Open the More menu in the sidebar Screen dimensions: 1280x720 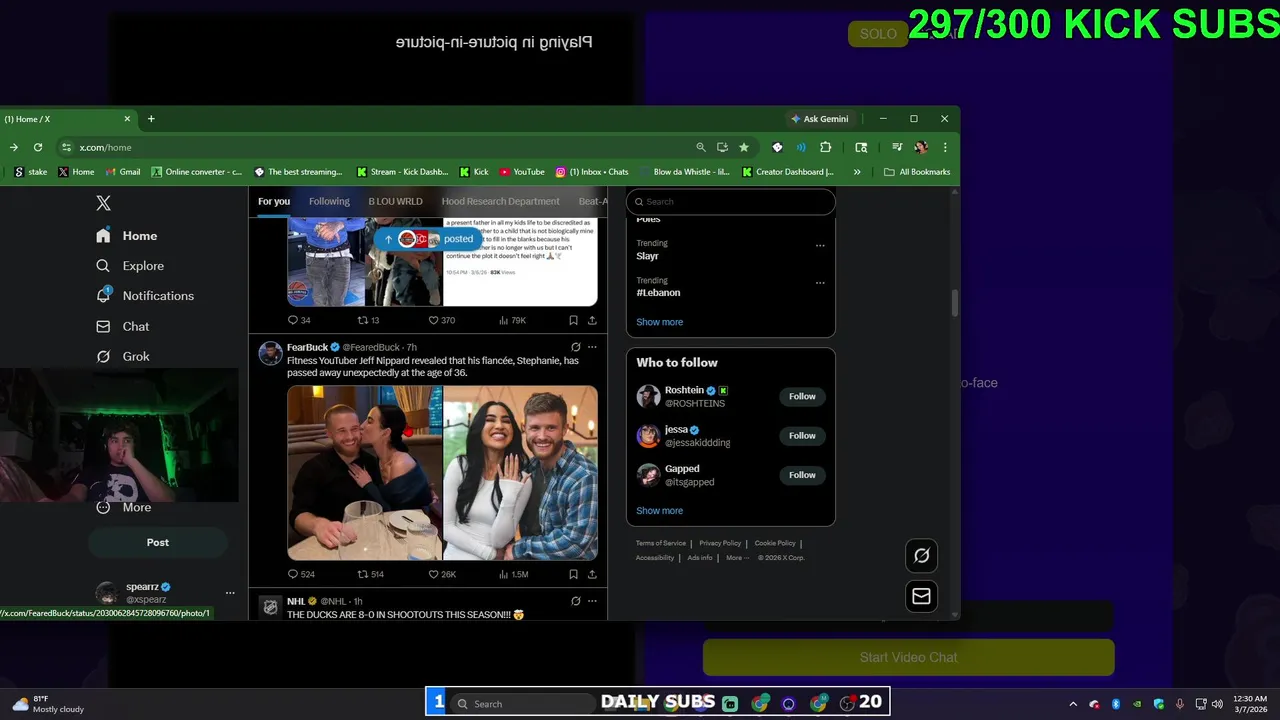124,508
